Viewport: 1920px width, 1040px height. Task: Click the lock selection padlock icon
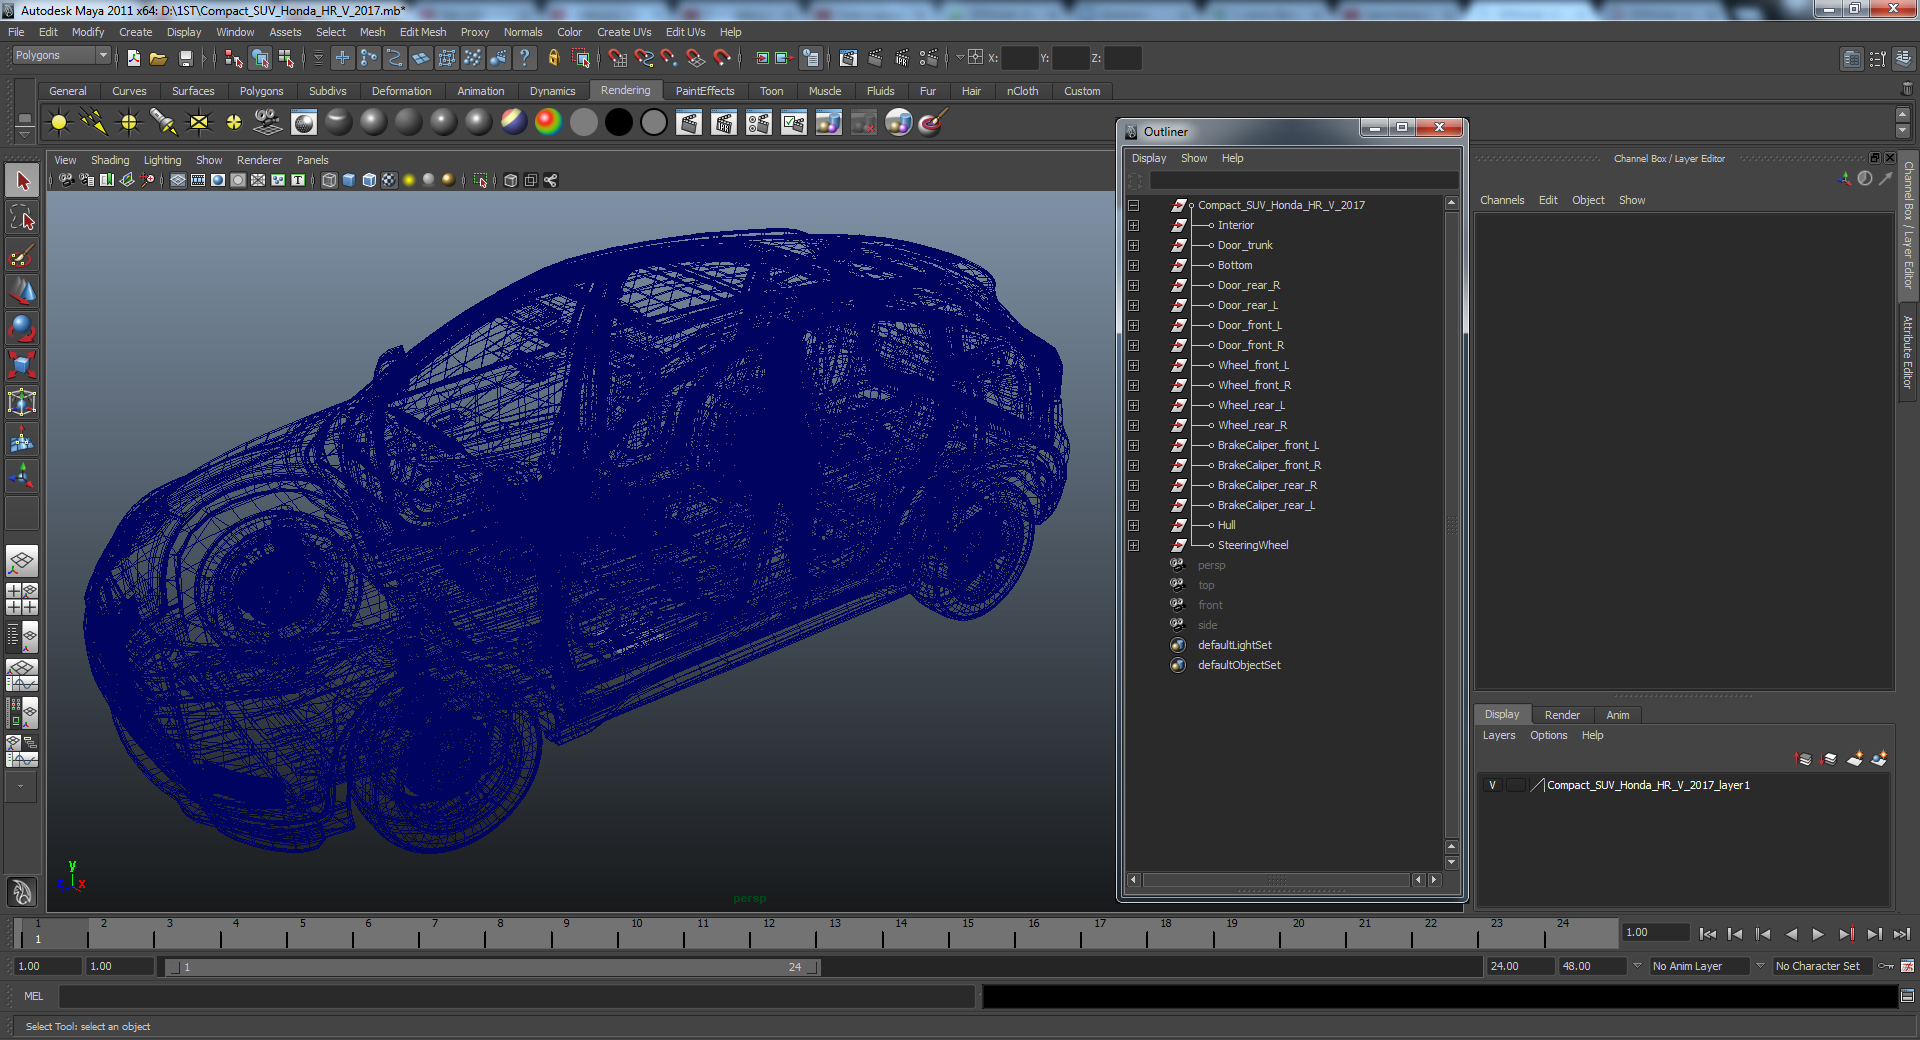click(x=553, y=59)
